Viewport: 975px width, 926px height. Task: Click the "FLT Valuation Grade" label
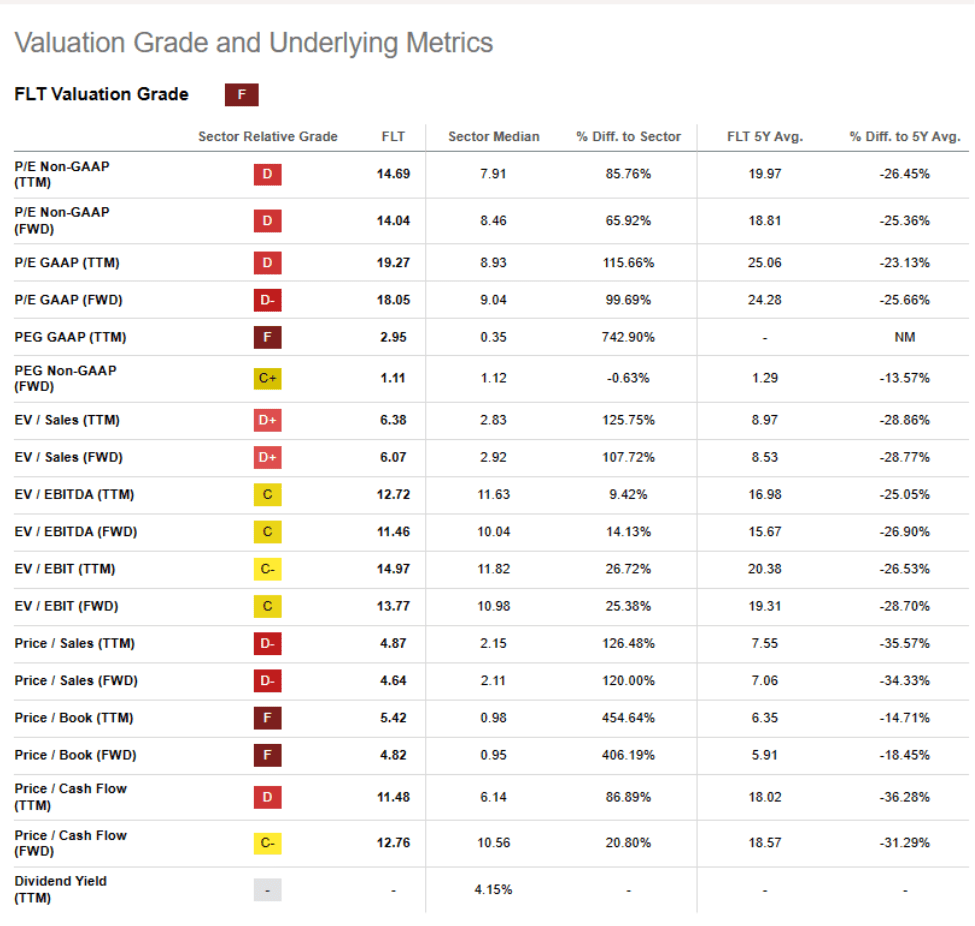[101, 94]
